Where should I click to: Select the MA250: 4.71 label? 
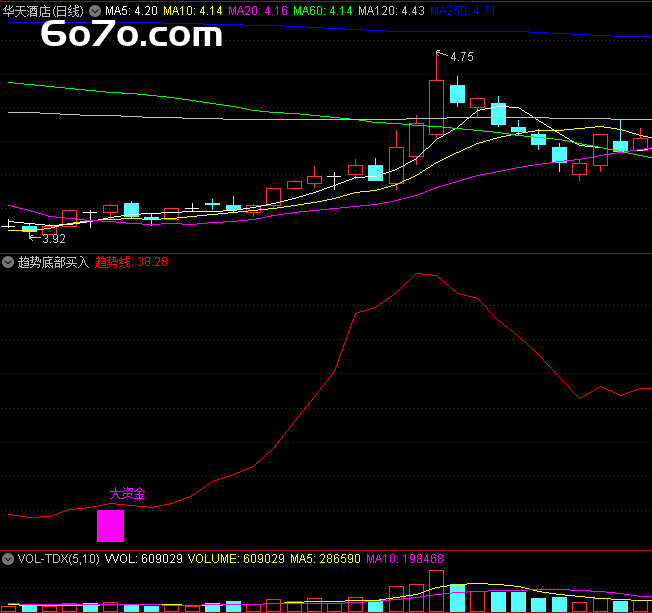tap(463, 11)
